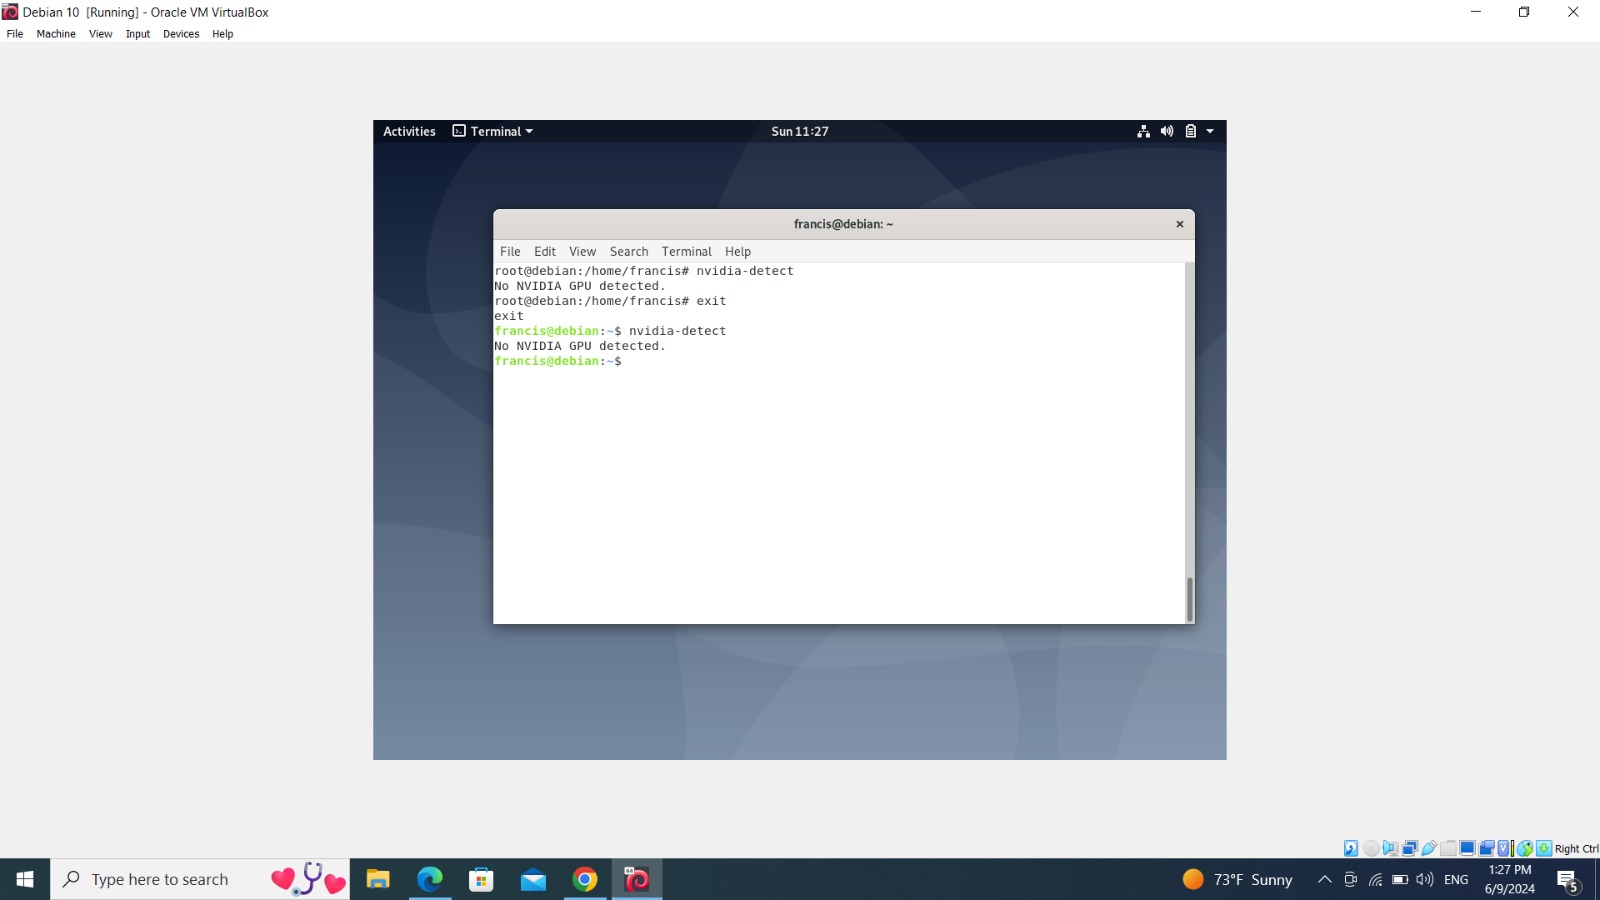Close the francis@debian terminal window
This screenshot has height=900, width=1600.
click(x=1180, y=224)
